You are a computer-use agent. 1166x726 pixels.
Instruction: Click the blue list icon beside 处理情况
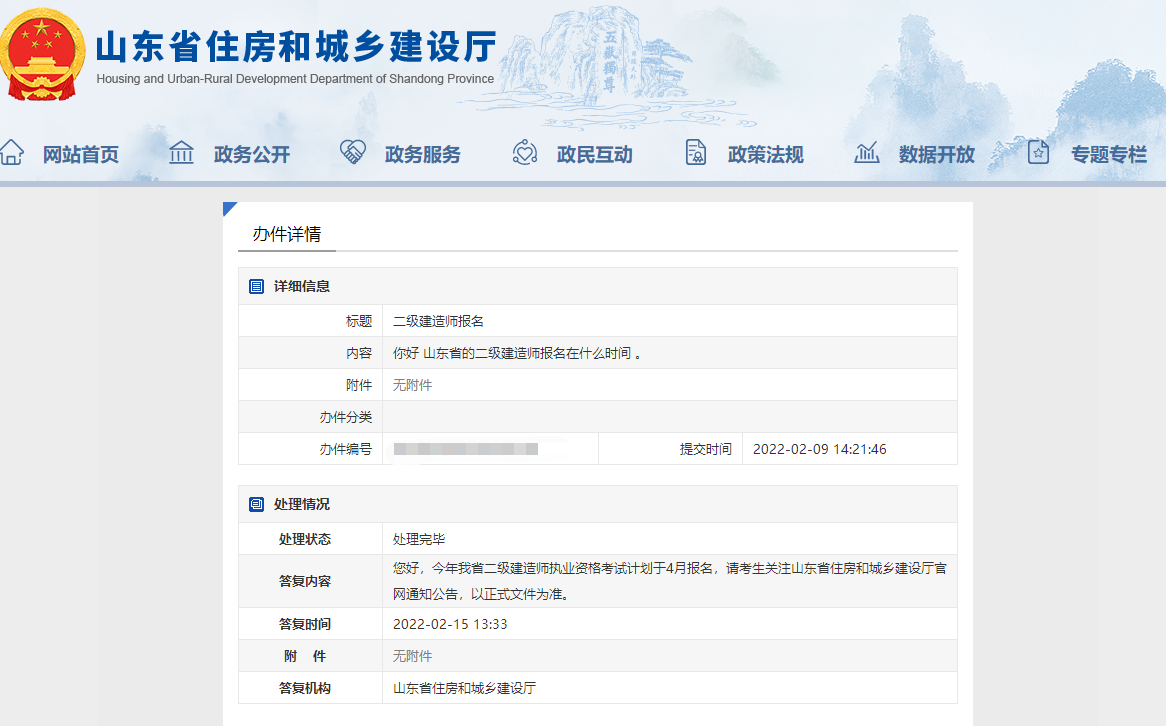pyautogui.click(x=257, y=504)
